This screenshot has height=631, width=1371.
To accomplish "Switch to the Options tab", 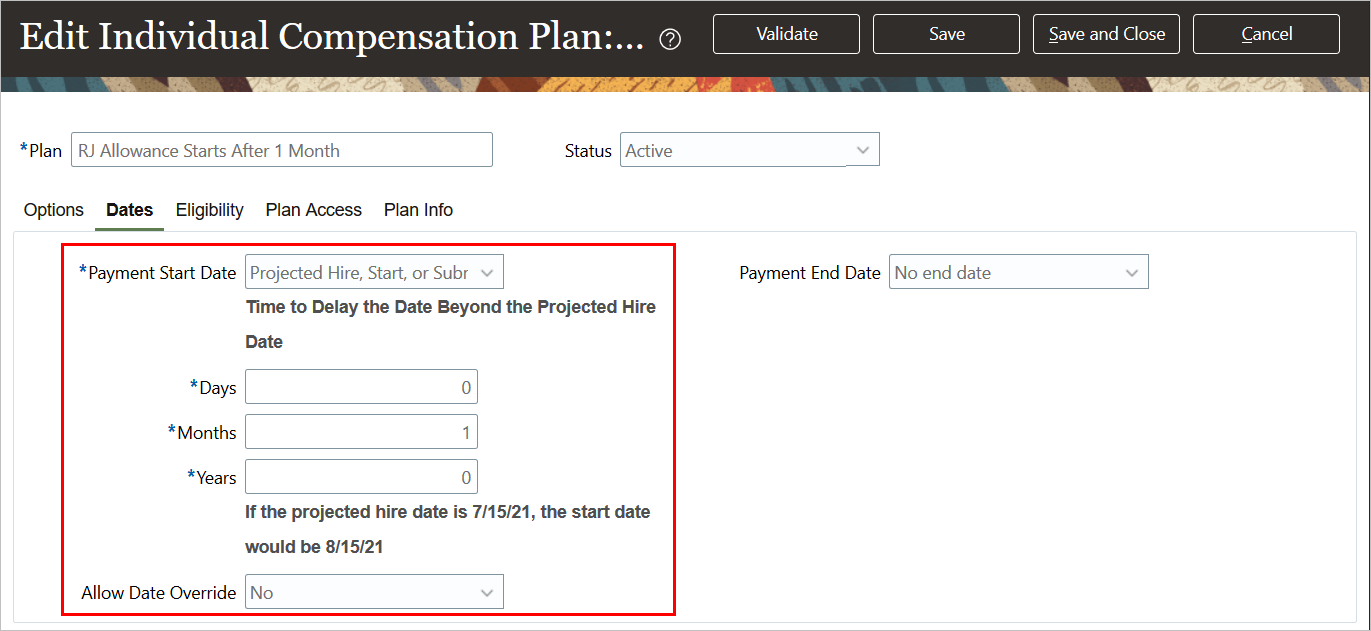I will pos(54,210).
